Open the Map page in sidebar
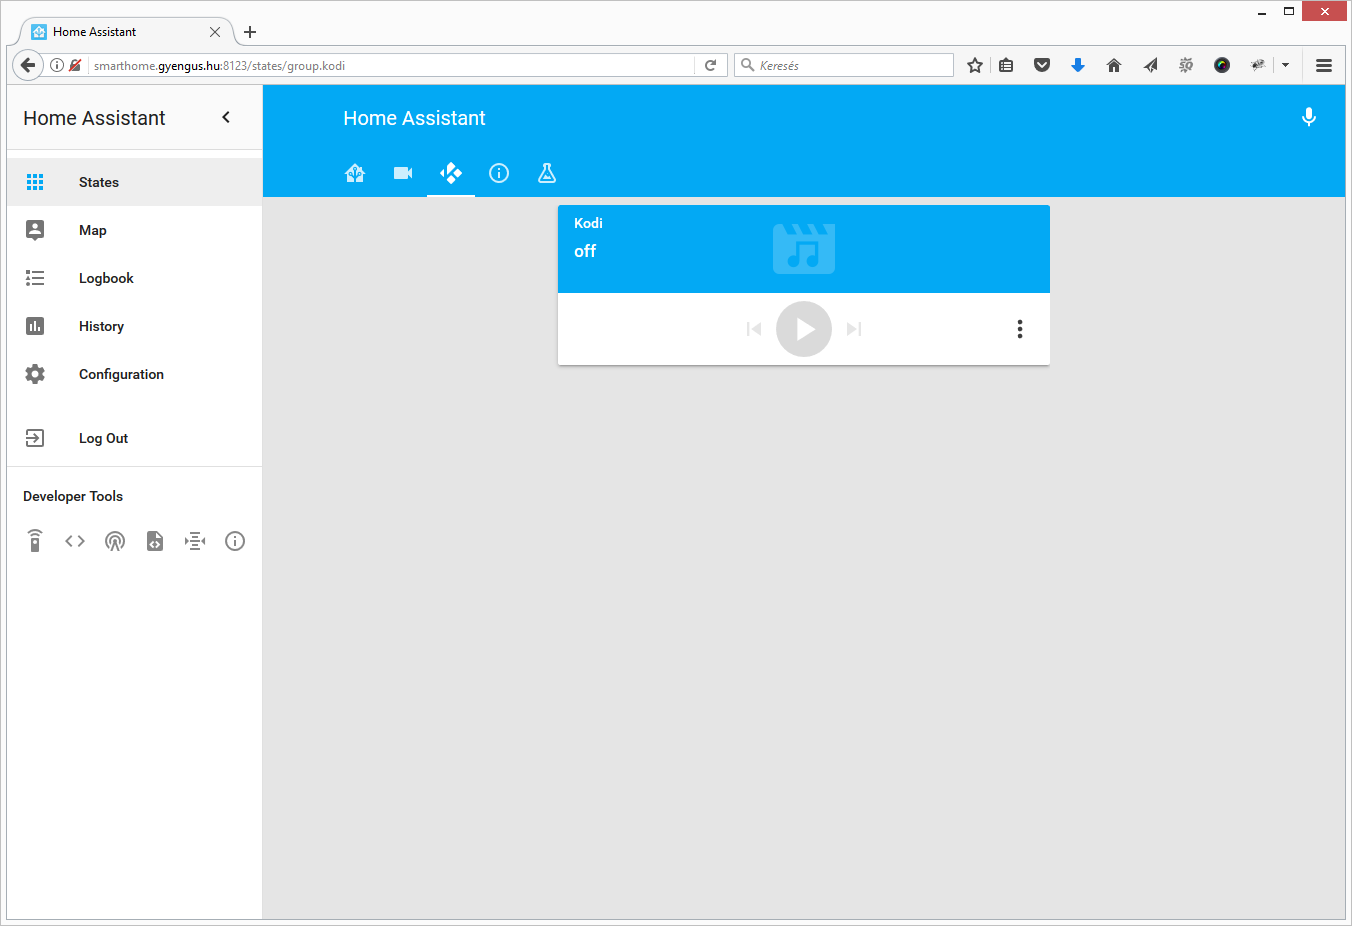Image resolution: width=1352 pixels, height=926 pixels. (93, 230)
